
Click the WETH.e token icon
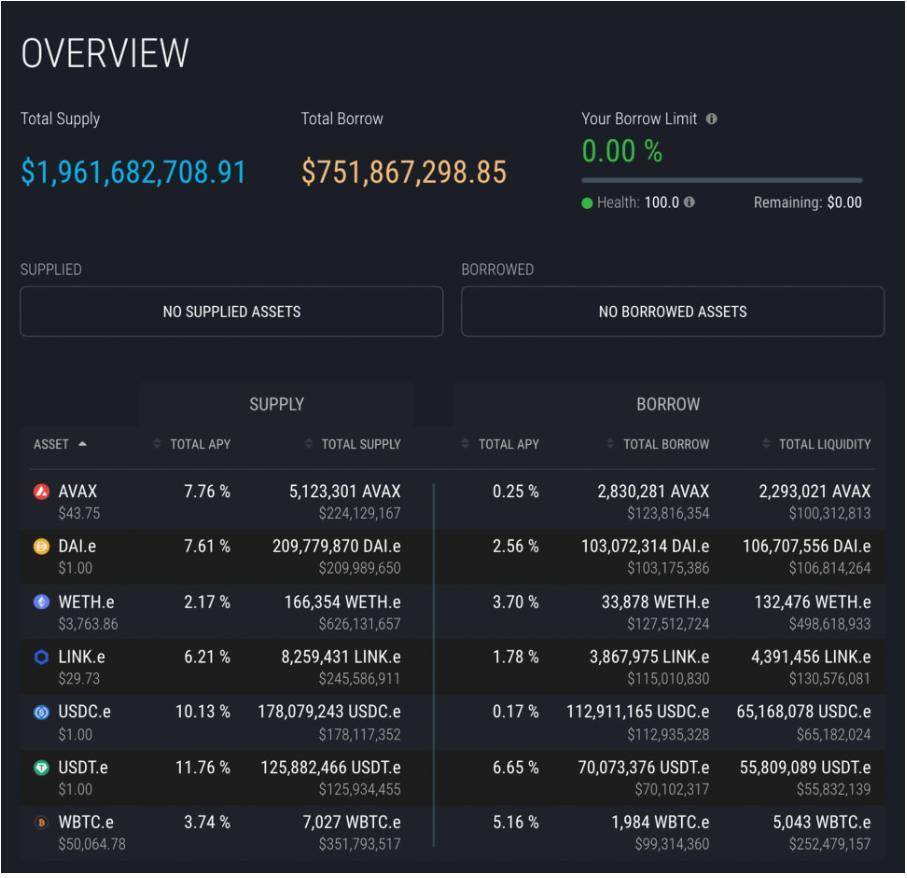(x=42, y=602)
